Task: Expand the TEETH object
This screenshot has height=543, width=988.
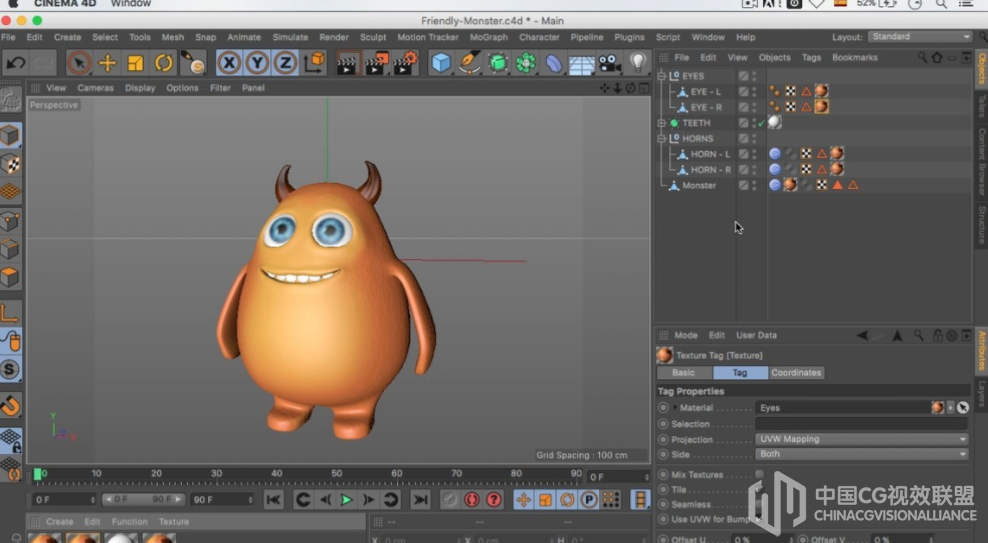Action: [x=661, y=123]
